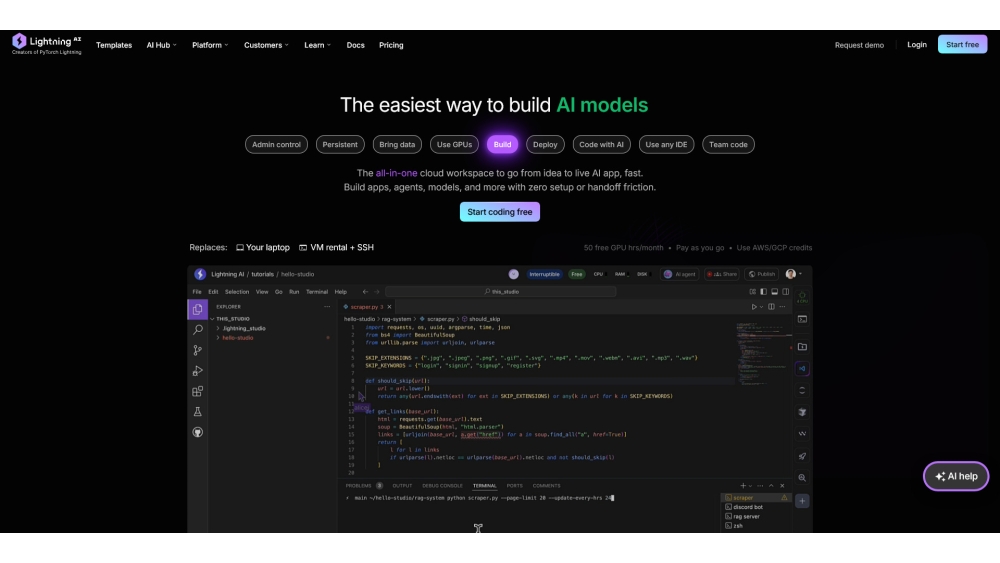The image size is (1000, 563).
Task: Open the Search magnifier in the Studio activity bar
Action: point(198,330)
